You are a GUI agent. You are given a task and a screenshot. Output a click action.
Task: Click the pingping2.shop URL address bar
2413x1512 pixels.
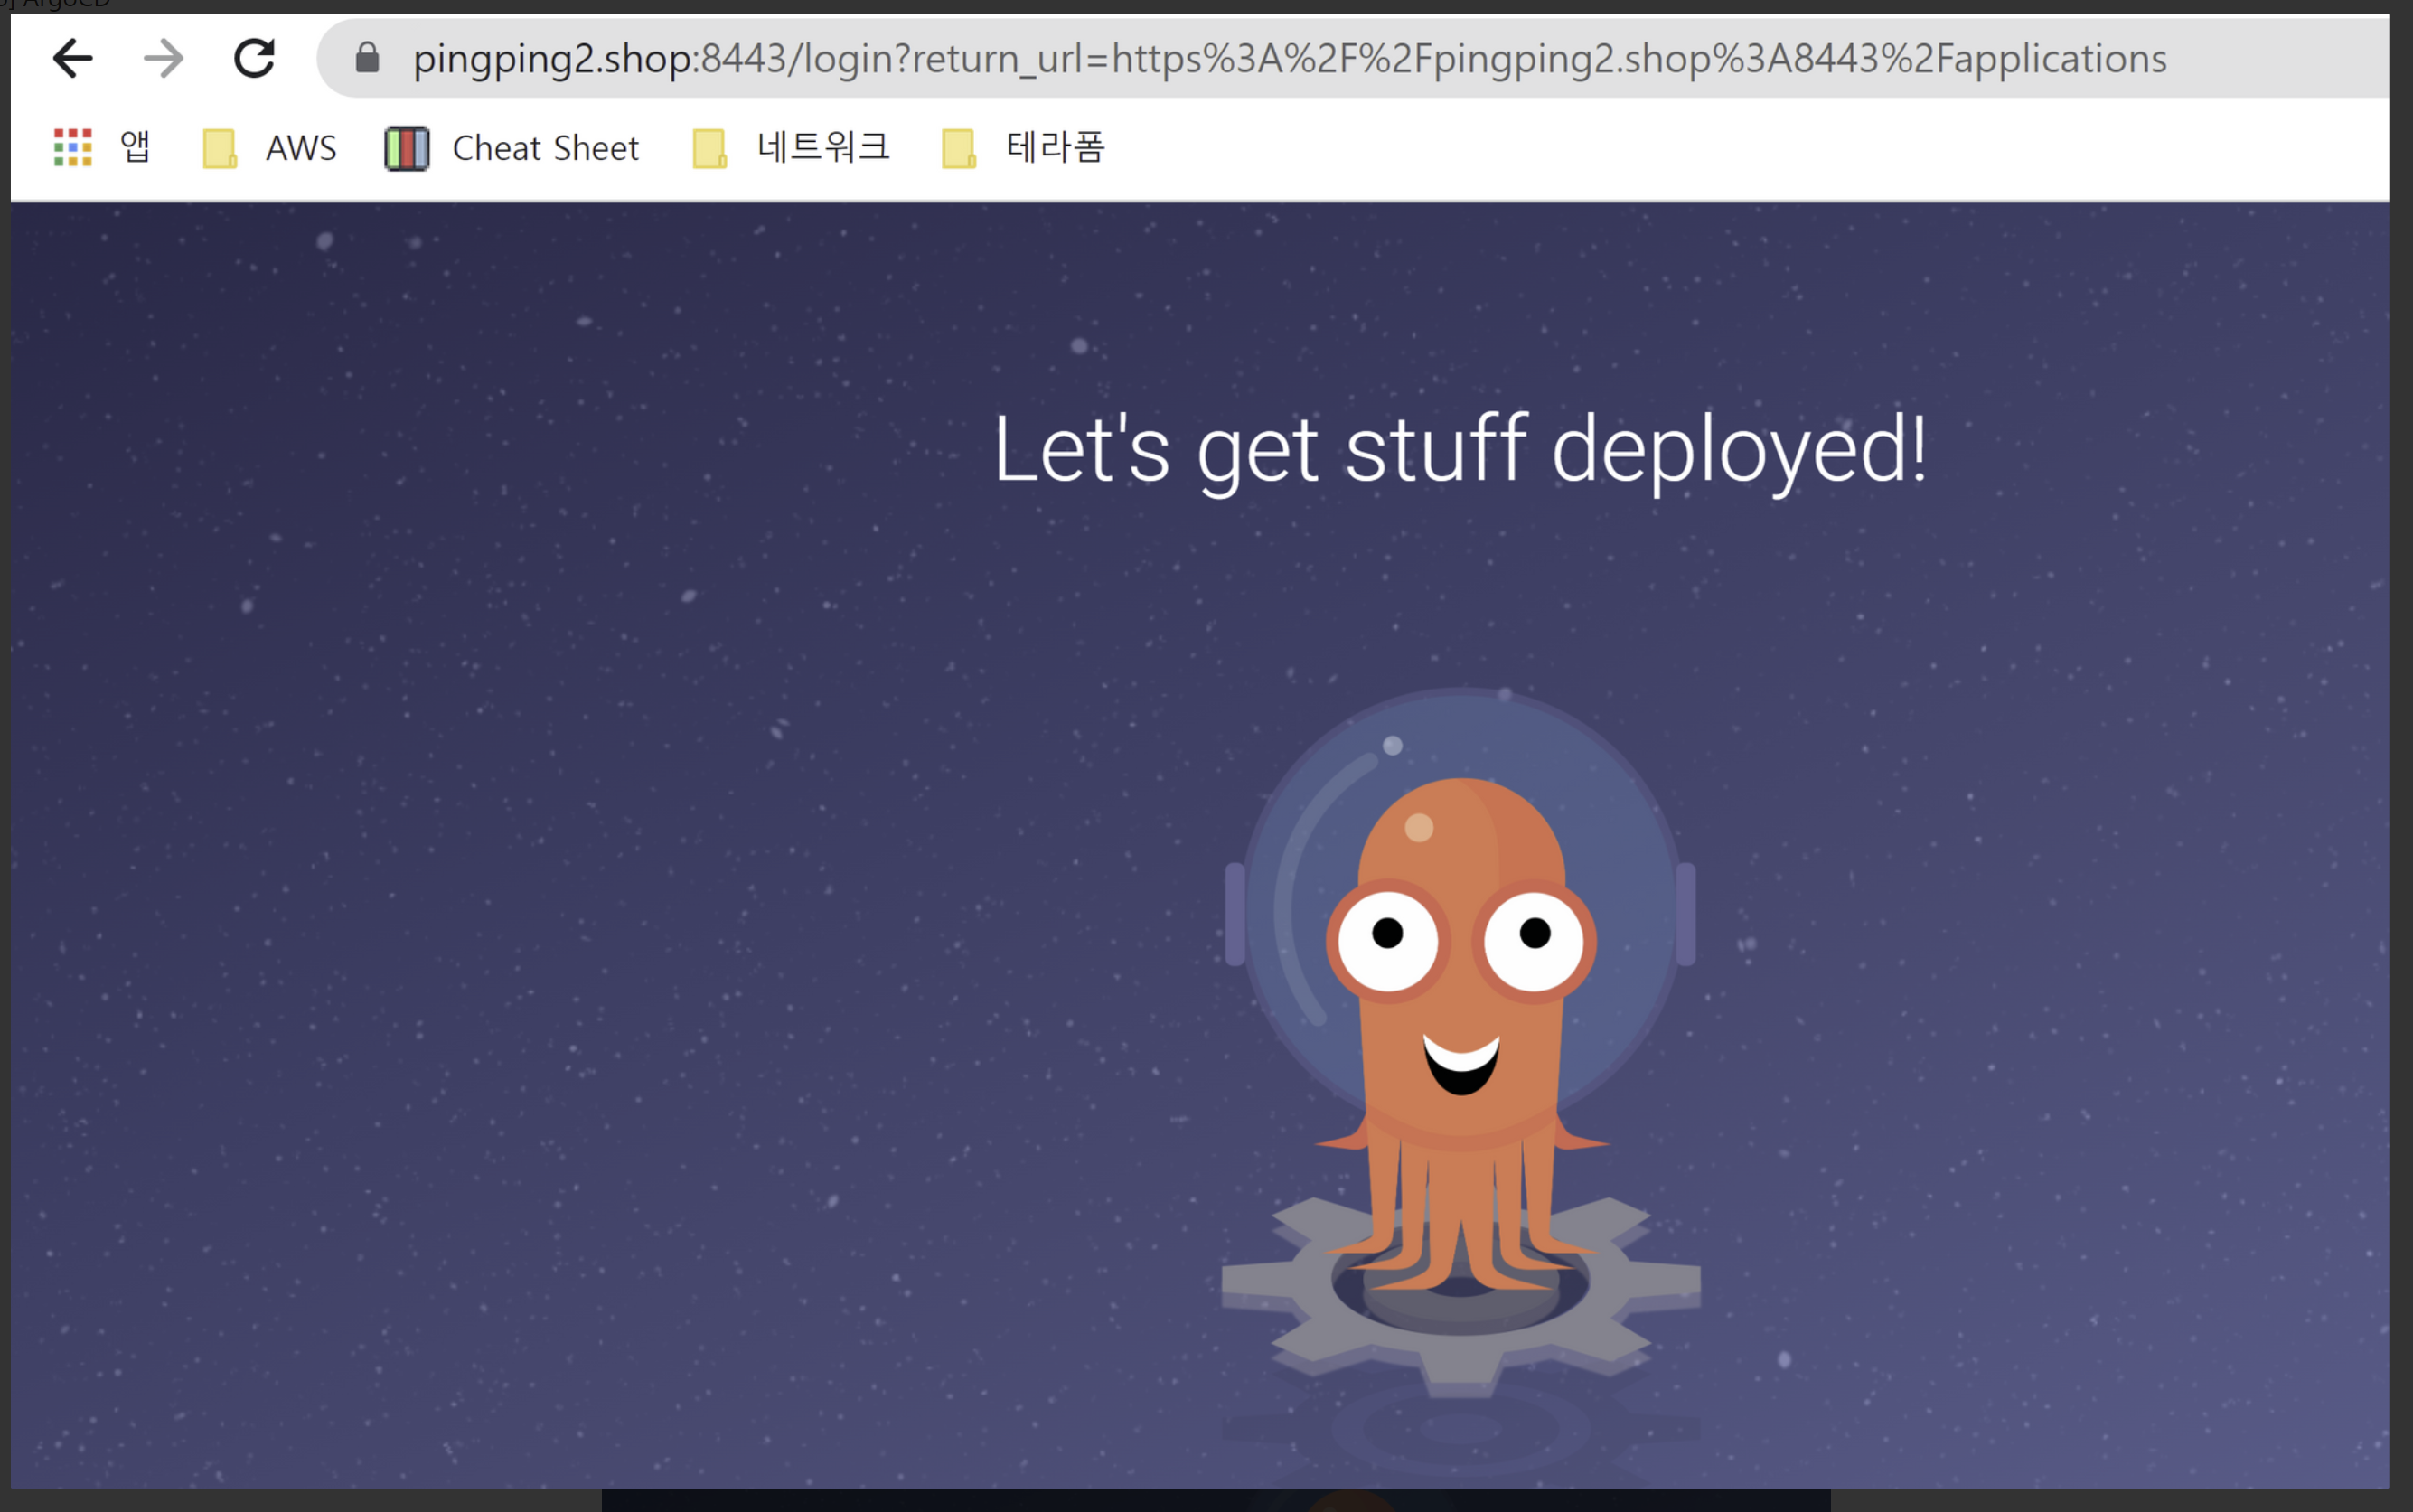point(1290,58)
